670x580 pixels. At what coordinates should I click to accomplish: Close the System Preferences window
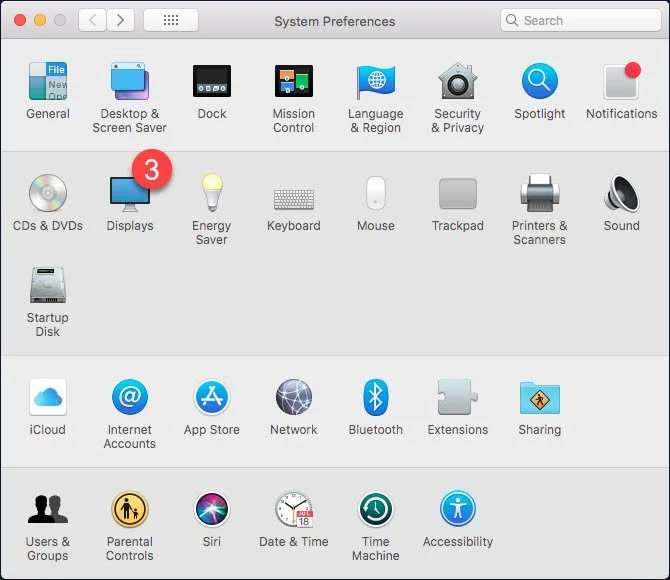click(x=20, y=20)
